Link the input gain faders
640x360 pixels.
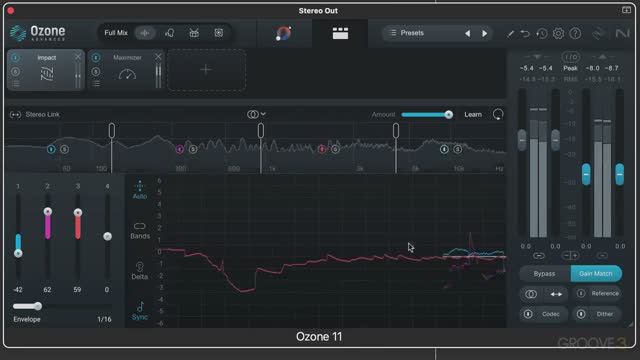pos(539,256)
